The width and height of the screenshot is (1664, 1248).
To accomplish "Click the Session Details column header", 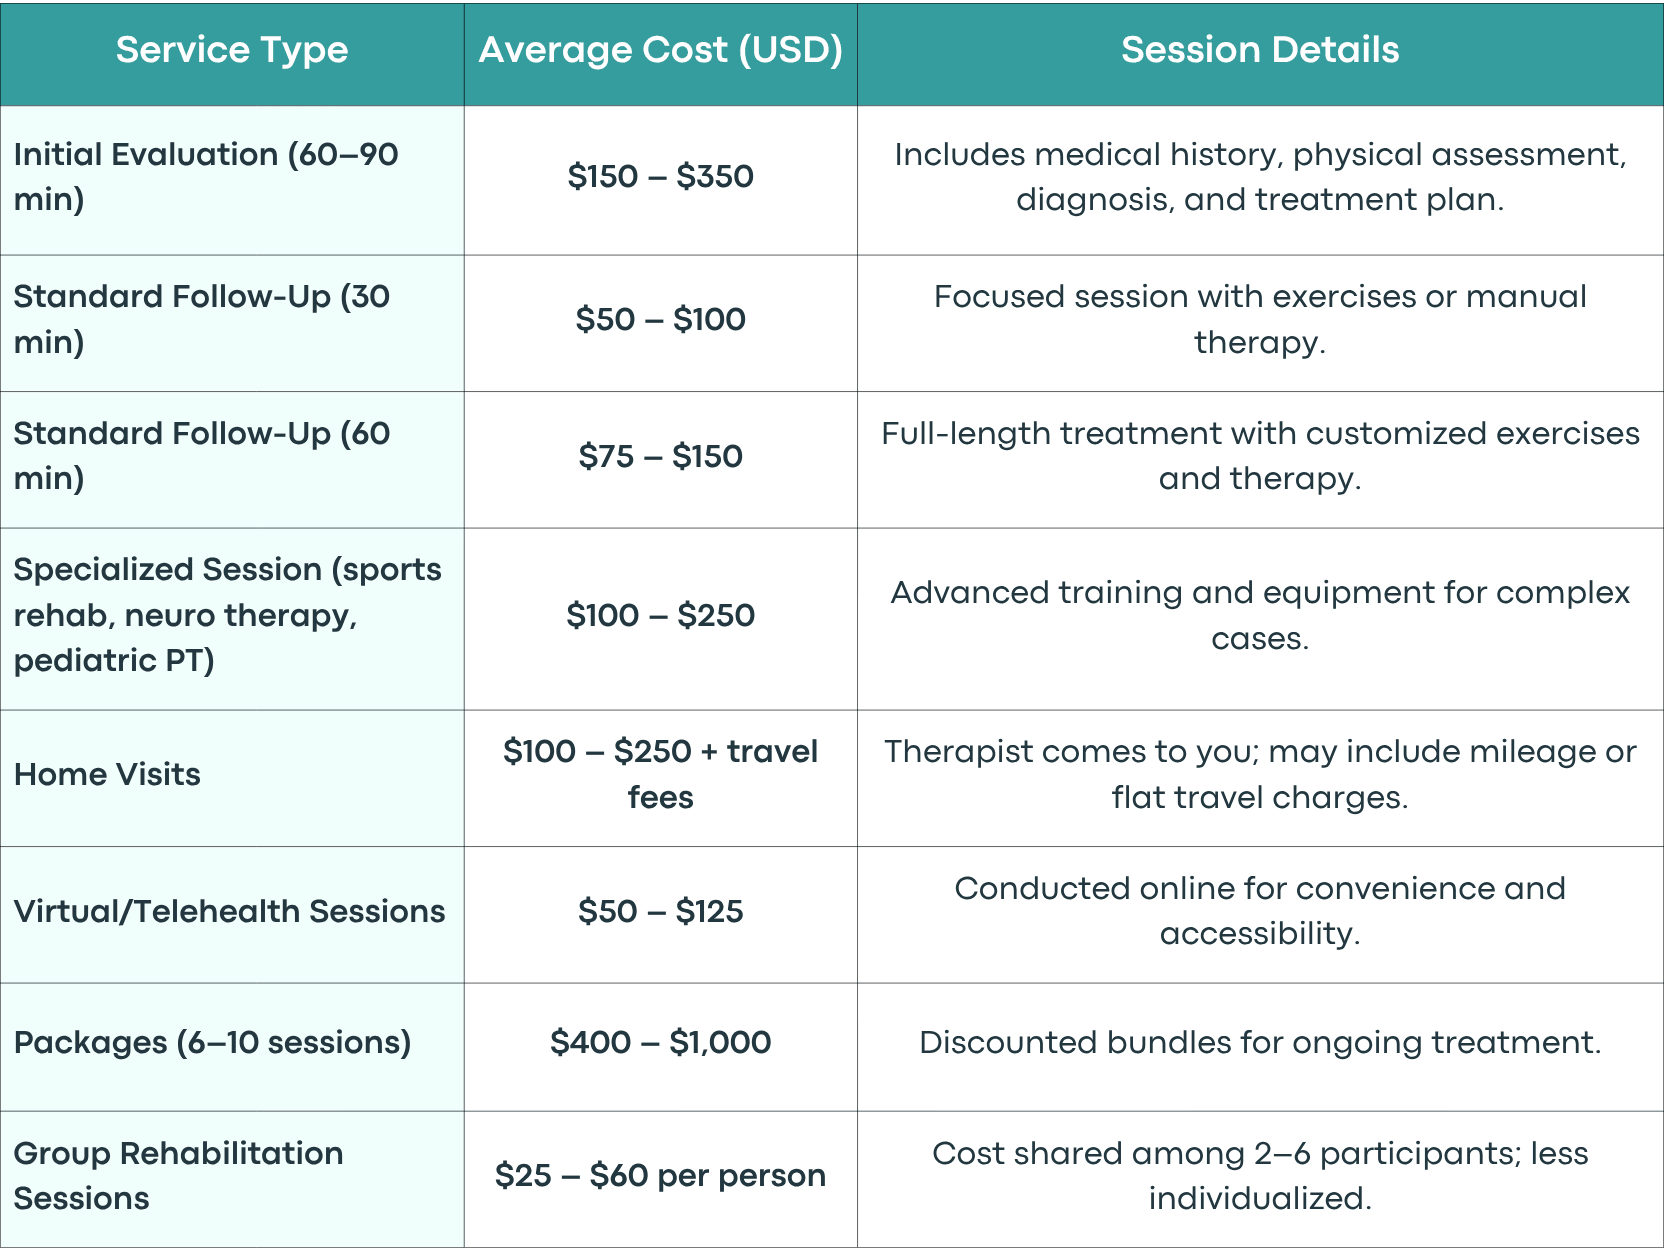I will pyautogui.click(x=1260, y=50).
